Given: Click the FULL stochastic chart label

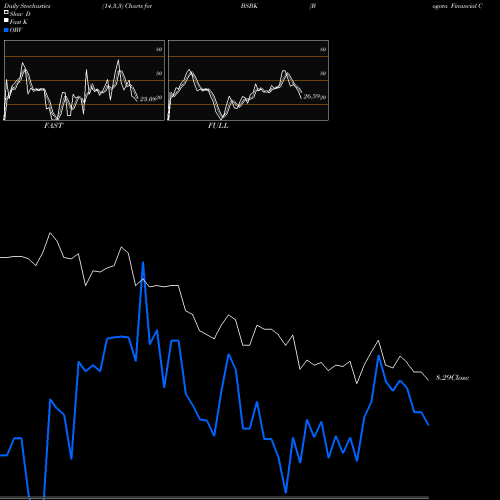Looking at the screenshot, I should [218, 126].
